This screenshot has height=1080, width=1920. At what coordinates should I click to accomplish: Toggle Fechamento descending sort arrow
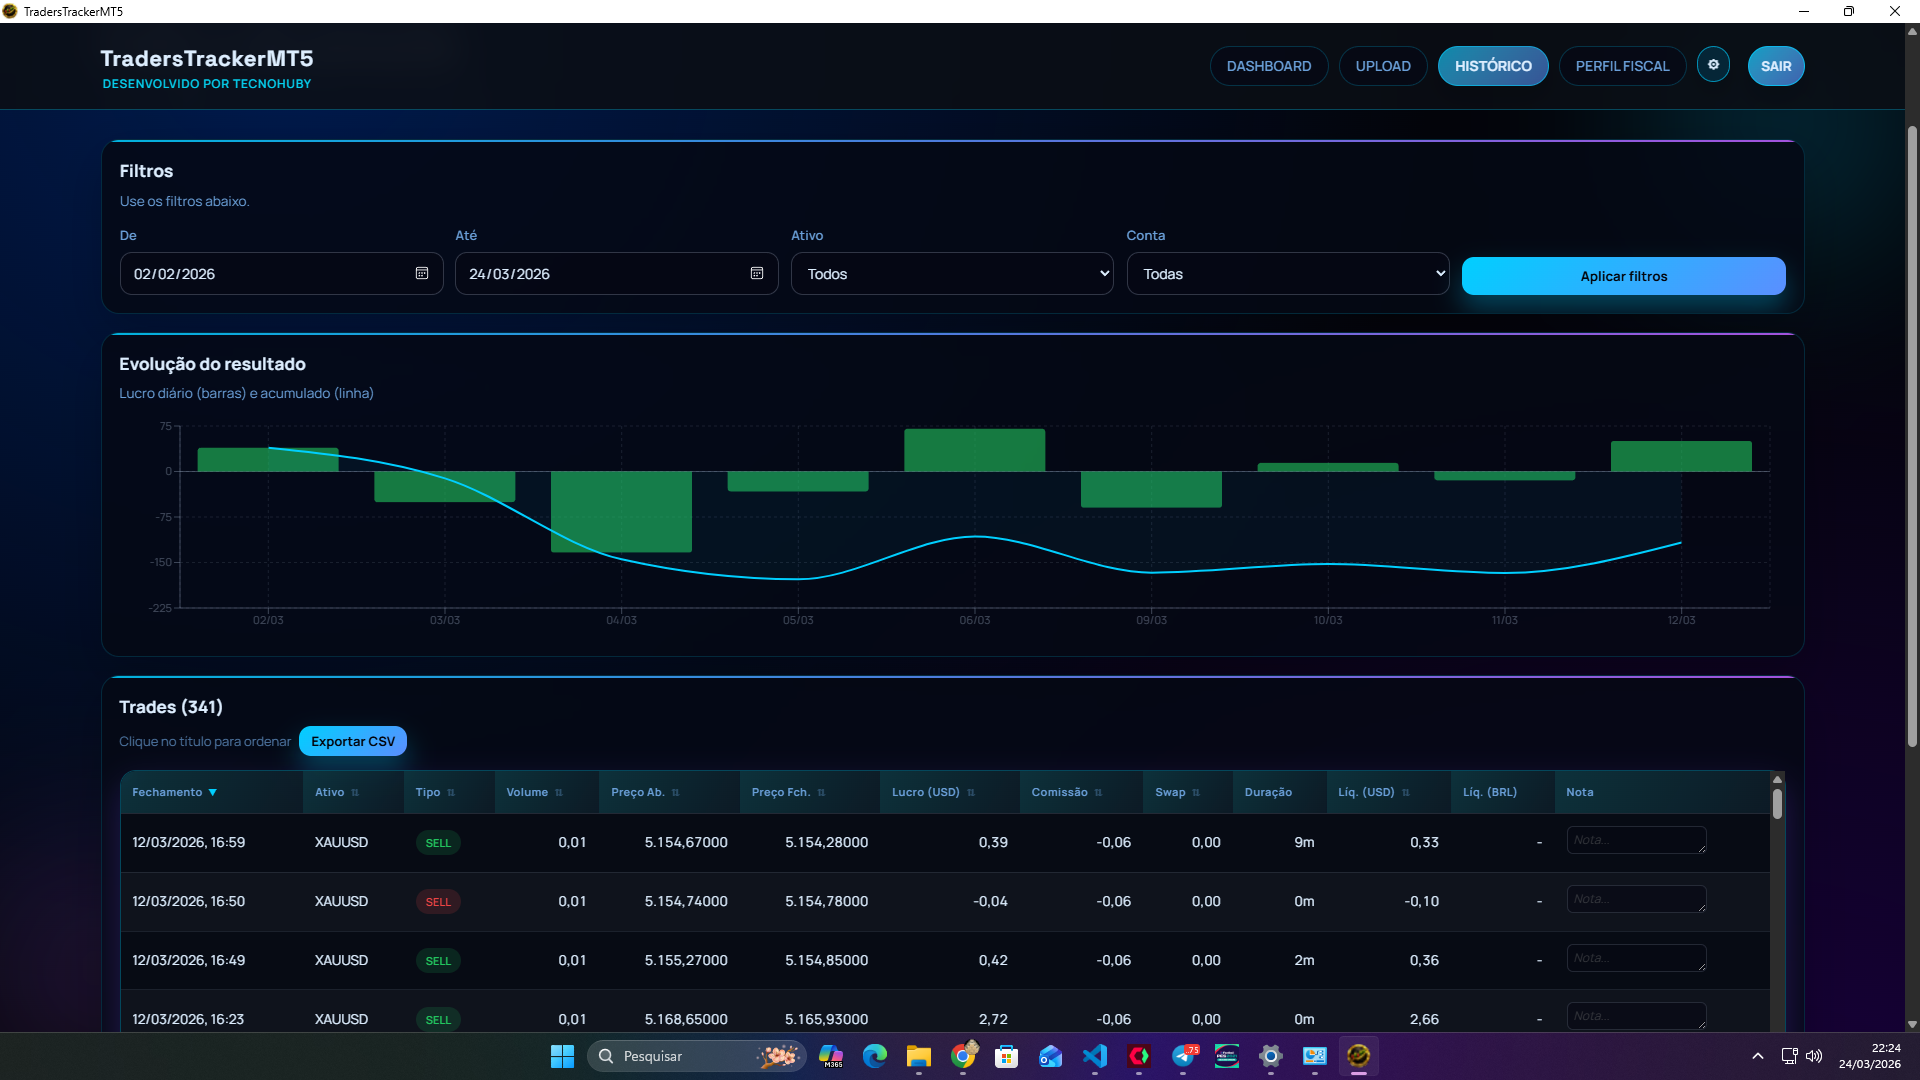coord(212,793)
